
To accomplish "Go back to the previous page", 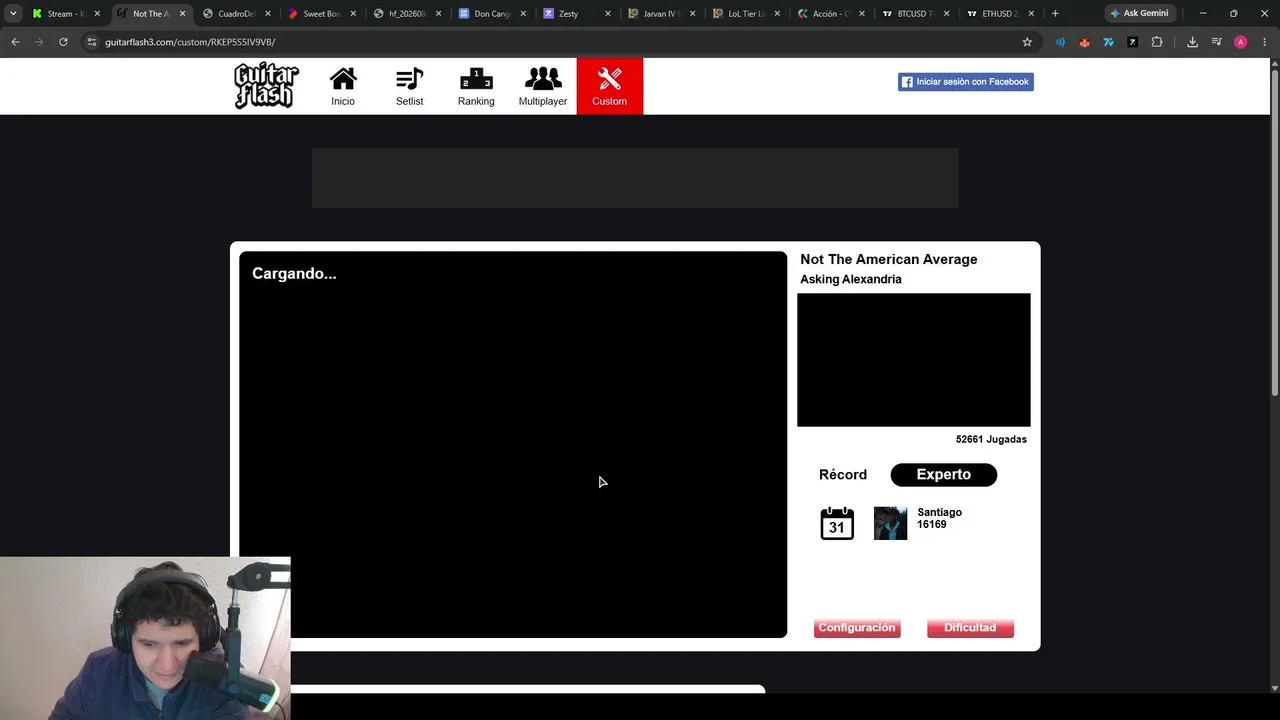I will pos(15,42).
